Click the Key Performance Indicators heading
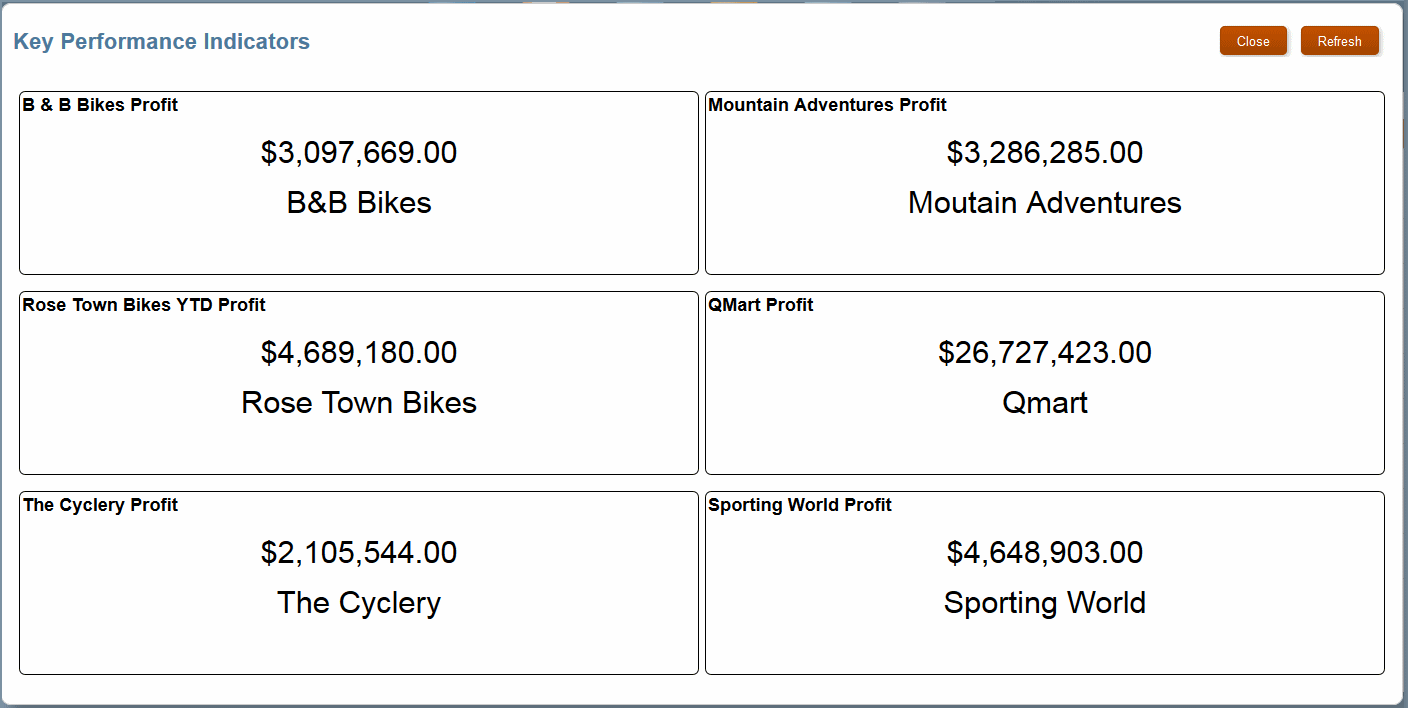The height and width of the screenshot is (708, 1408). [161, 42]
